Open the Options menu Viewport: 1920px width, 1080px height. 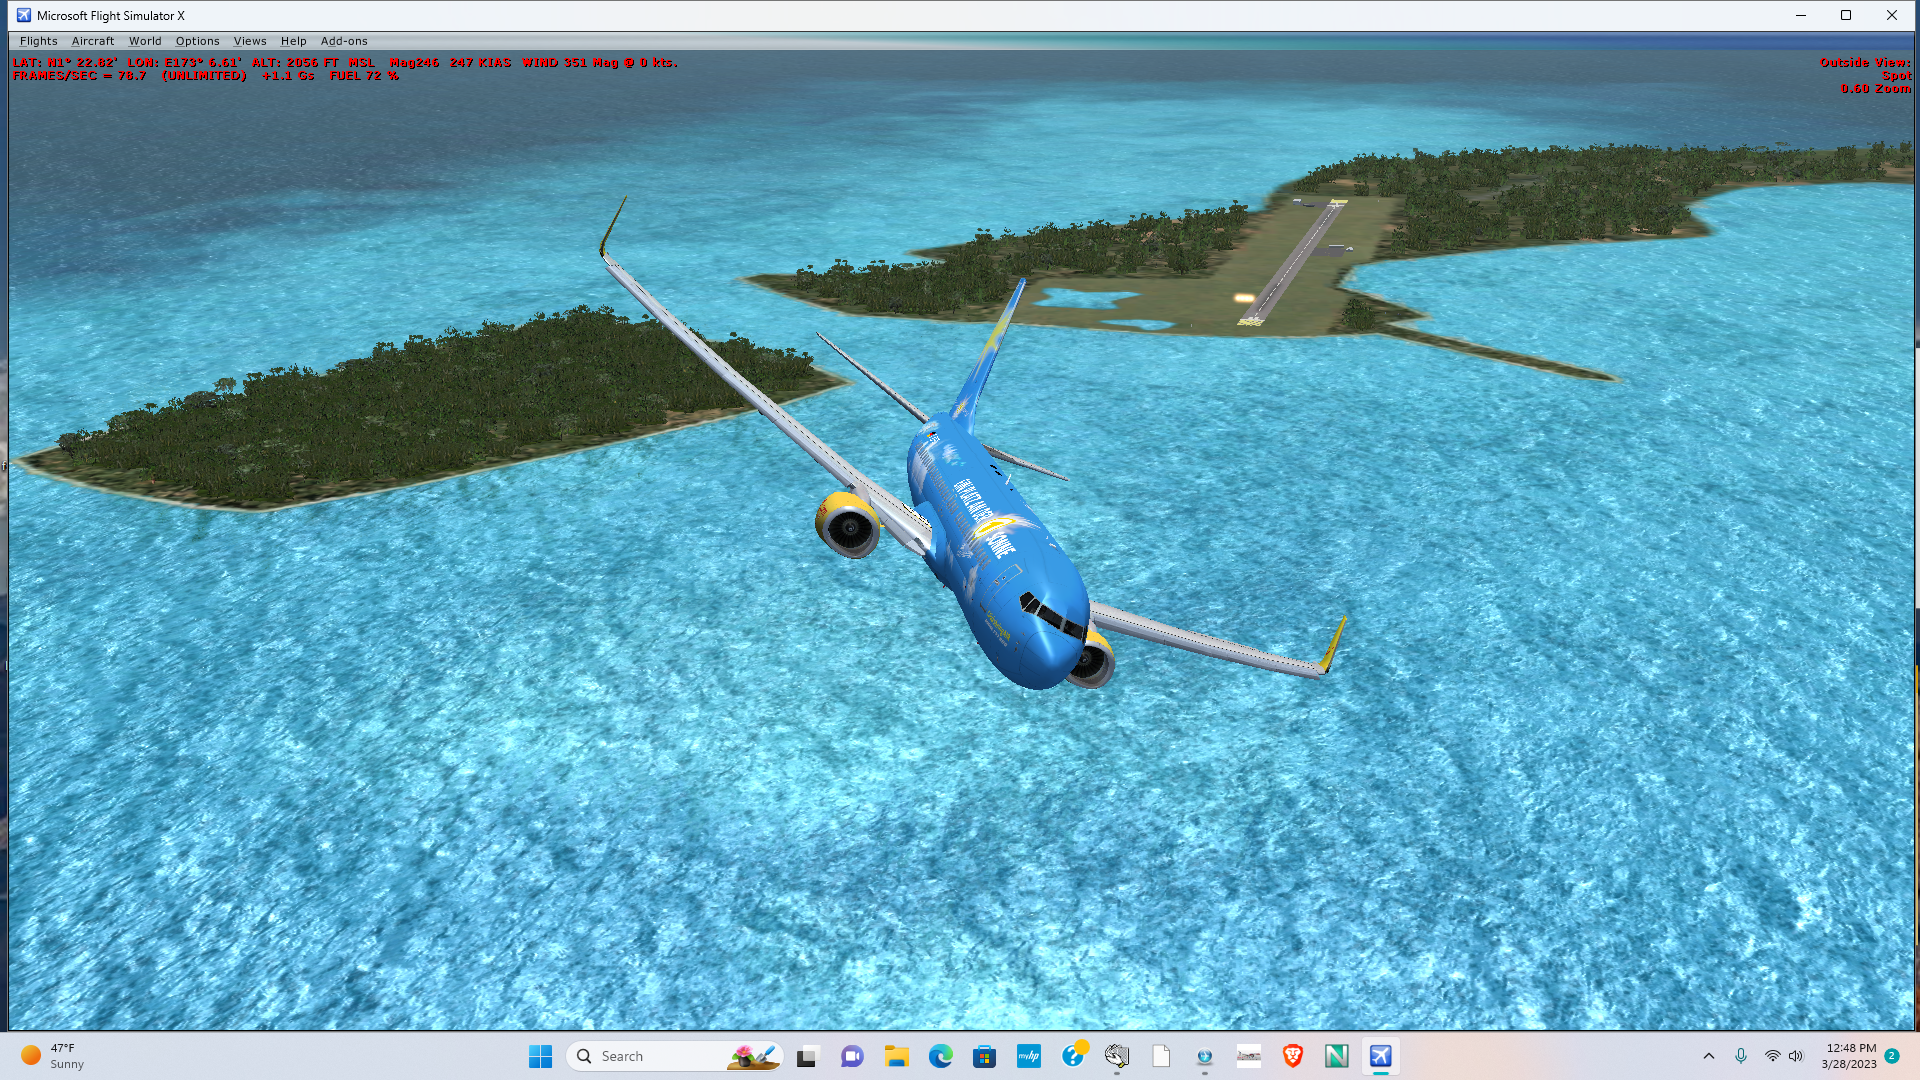pos(197,41)
